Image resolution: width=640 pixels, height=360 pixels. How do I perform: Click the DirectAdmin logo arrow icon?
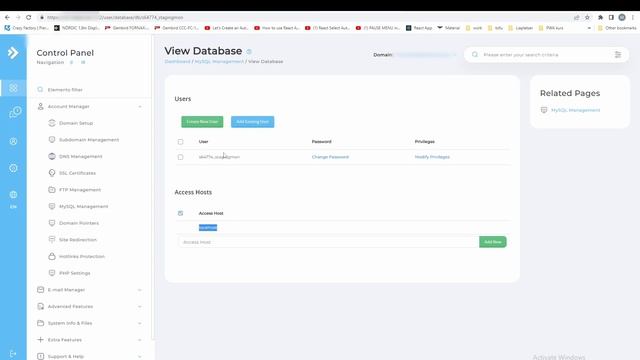pyautogui.click(x=13, y=53)
